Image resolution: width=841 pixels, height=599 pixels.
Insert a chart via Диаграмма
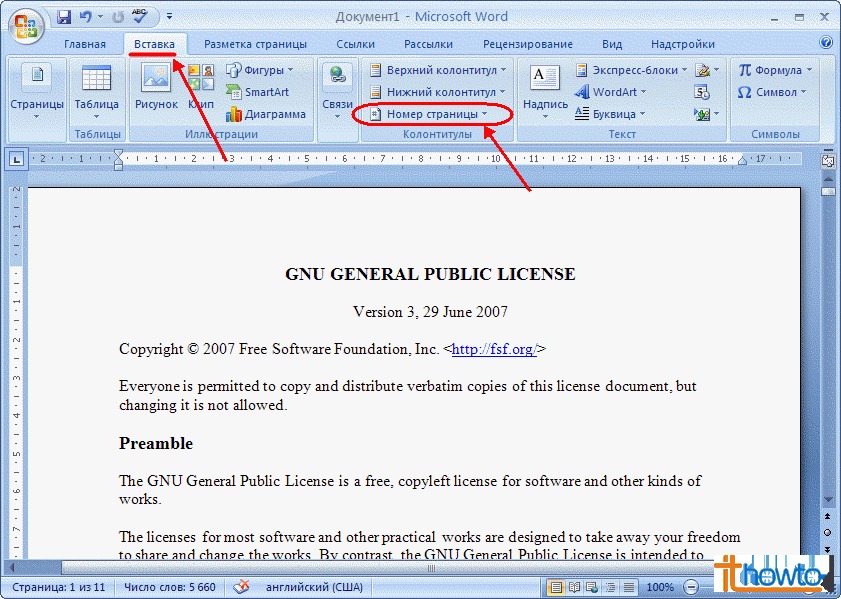pyautogui.click(x=266, y=114)
